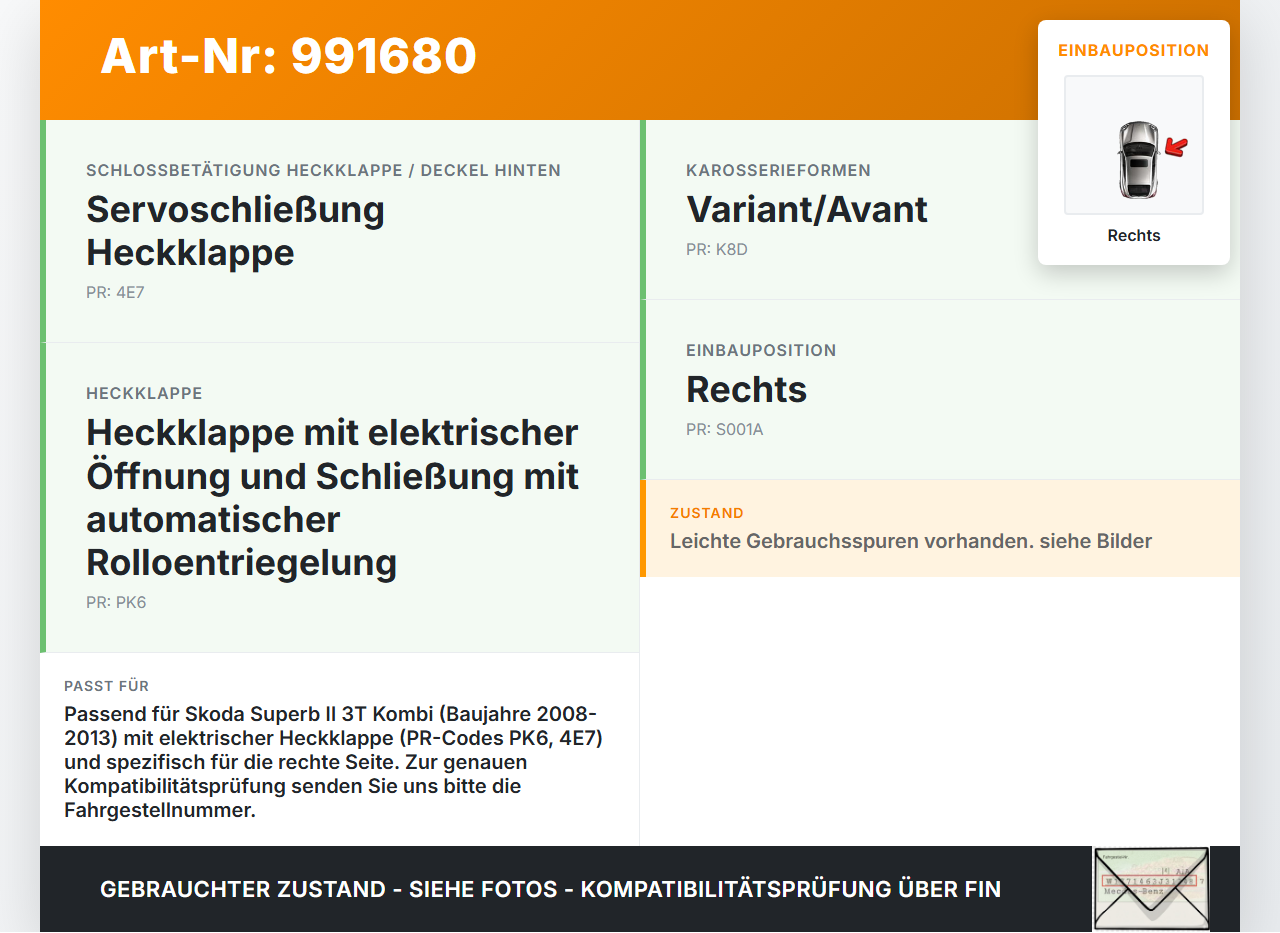1280x933 pixels.
Task: Click the Skoda Superb II compatibility paragraph
Action: (x=334, y=762)
